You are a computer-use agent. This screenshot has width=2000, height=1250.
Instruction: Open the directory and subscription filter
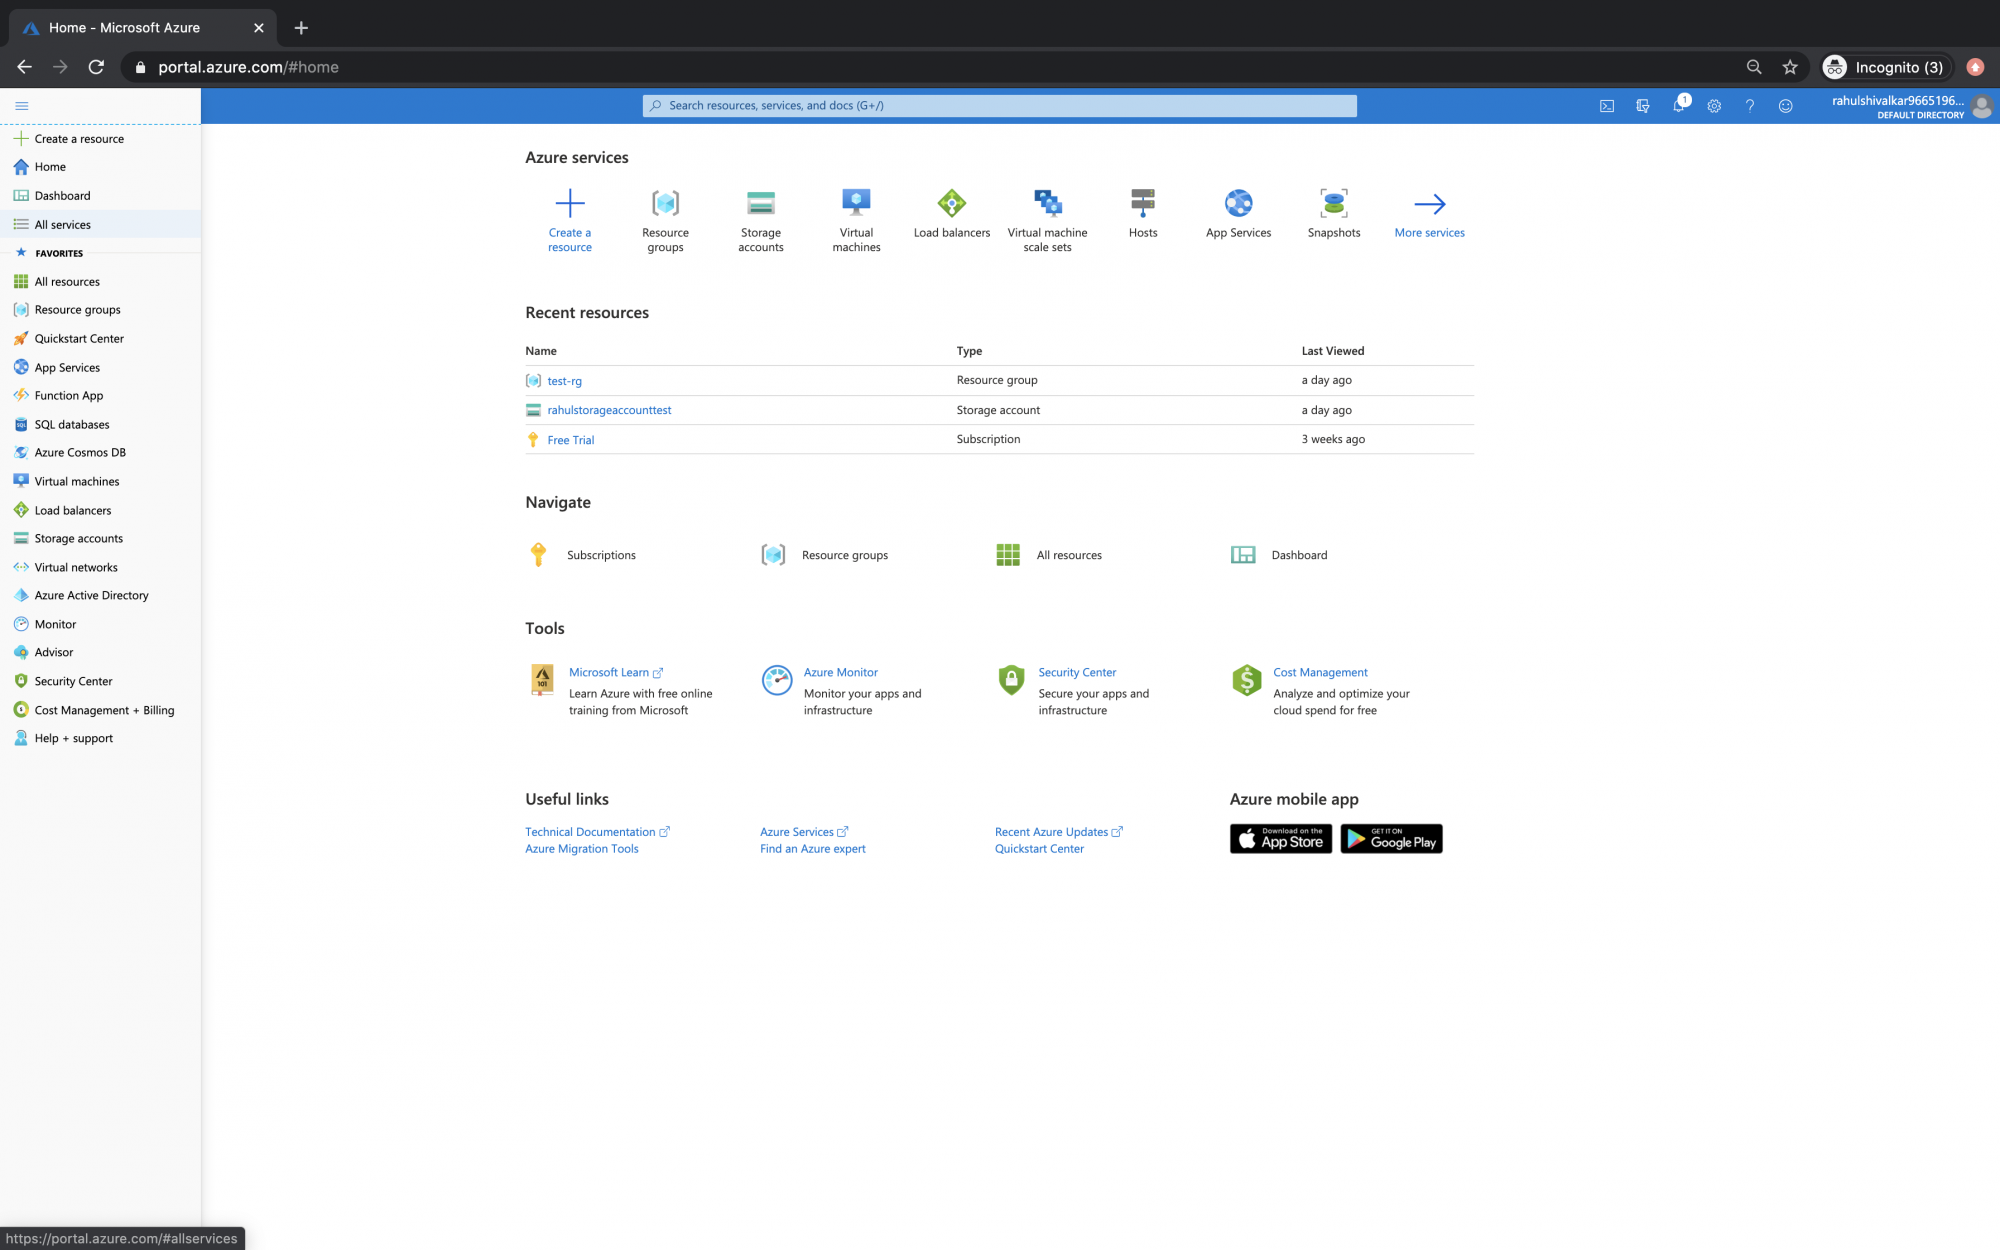coord(1643,105)
